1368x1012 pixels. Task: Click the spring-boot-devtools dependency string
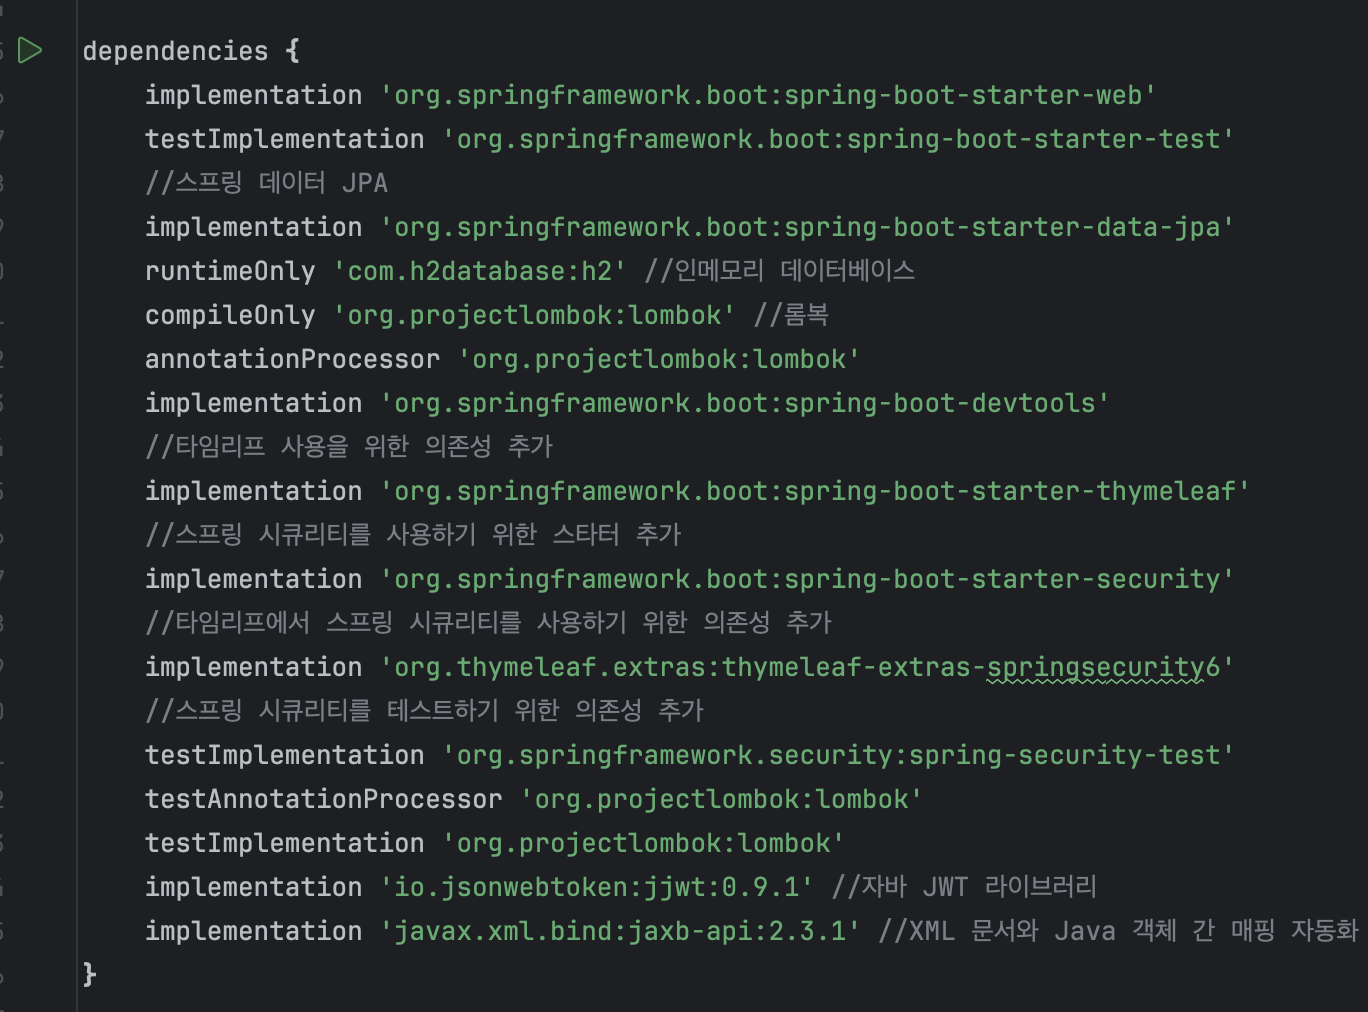[x=745, y=403]
